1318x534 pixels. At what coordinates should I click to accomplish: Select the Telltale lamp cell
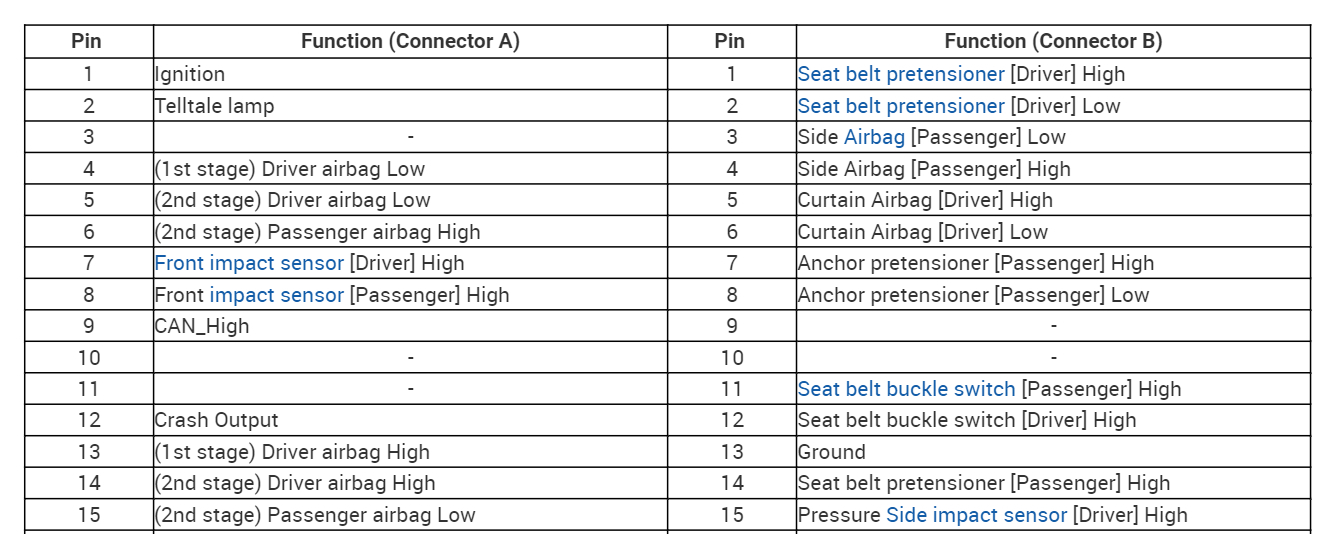coord(214,106)
